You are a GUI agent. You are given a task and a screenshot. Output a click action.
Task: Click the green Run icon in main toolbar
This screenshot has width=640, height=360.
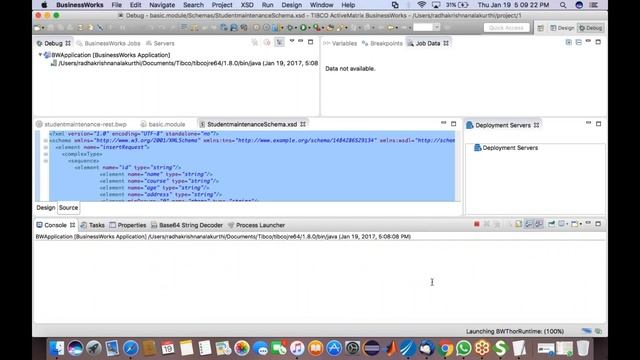click(303, 28)
